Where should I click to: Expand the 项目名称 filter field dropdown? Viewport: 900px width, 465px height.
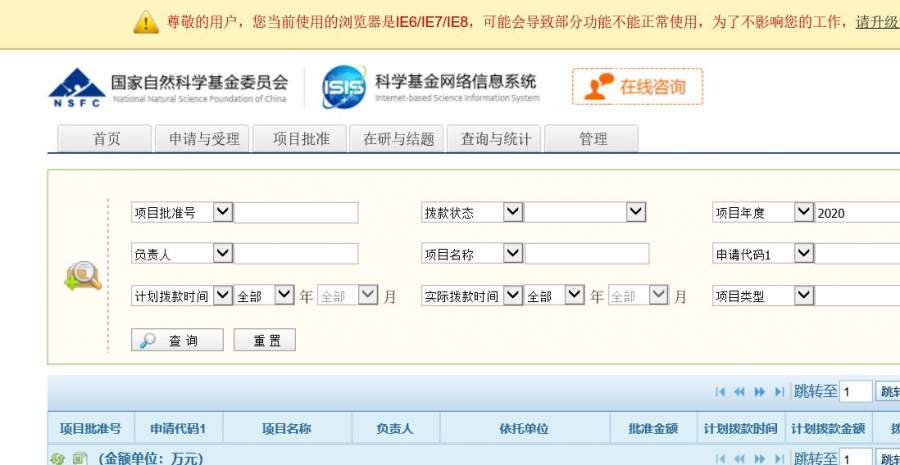(x=513, y=253)
